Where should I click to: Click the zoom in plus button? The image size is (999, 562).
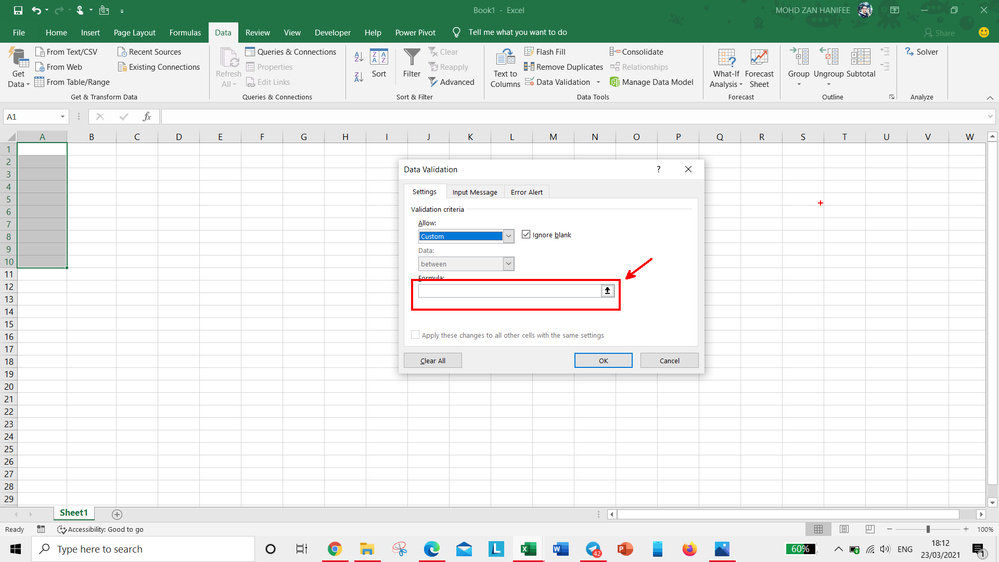966,529
